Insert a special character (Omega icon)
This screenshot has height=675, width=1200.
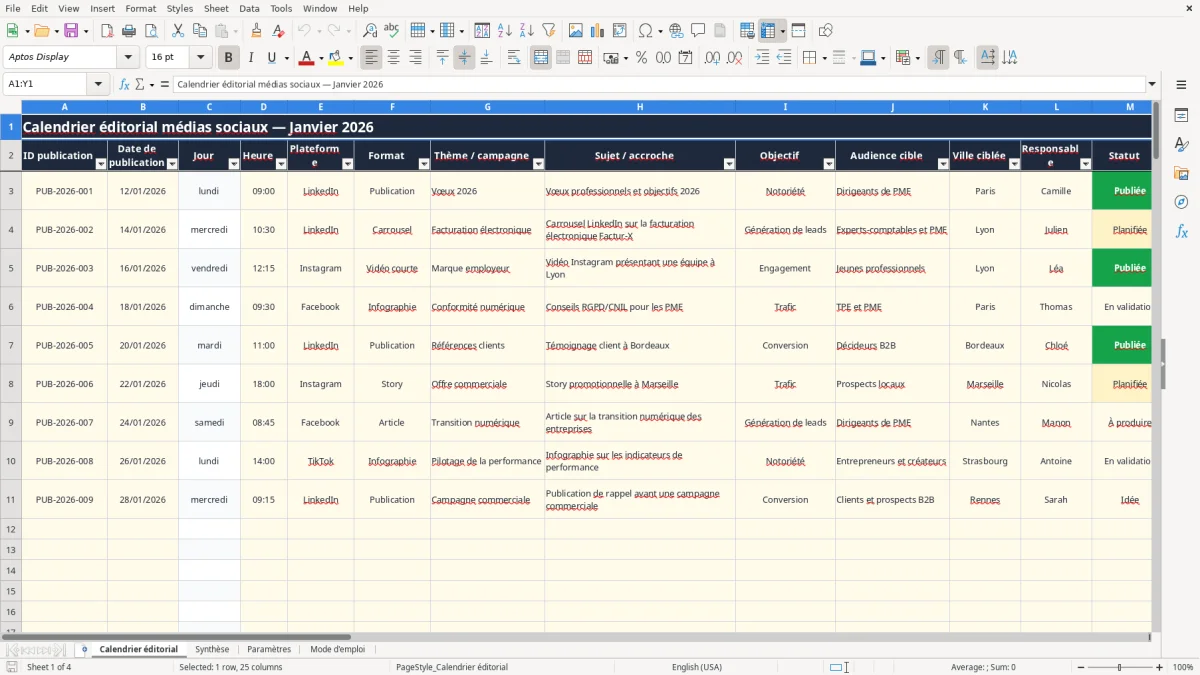(x=645, y=31)
